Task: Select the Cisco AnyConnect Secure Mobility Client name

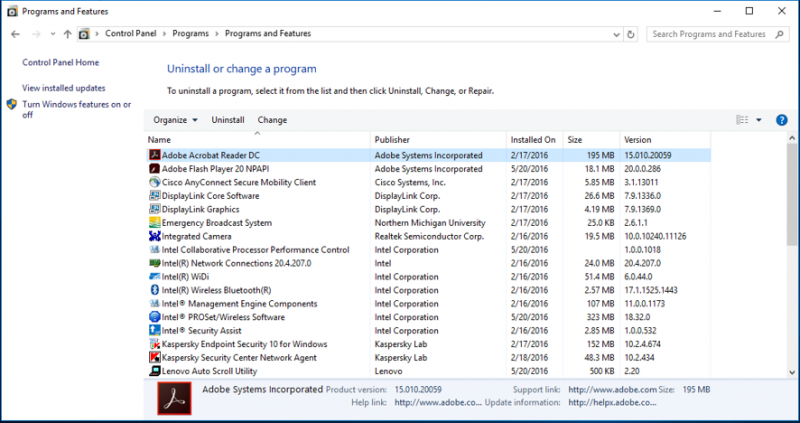Action: (x=239, y=182)
